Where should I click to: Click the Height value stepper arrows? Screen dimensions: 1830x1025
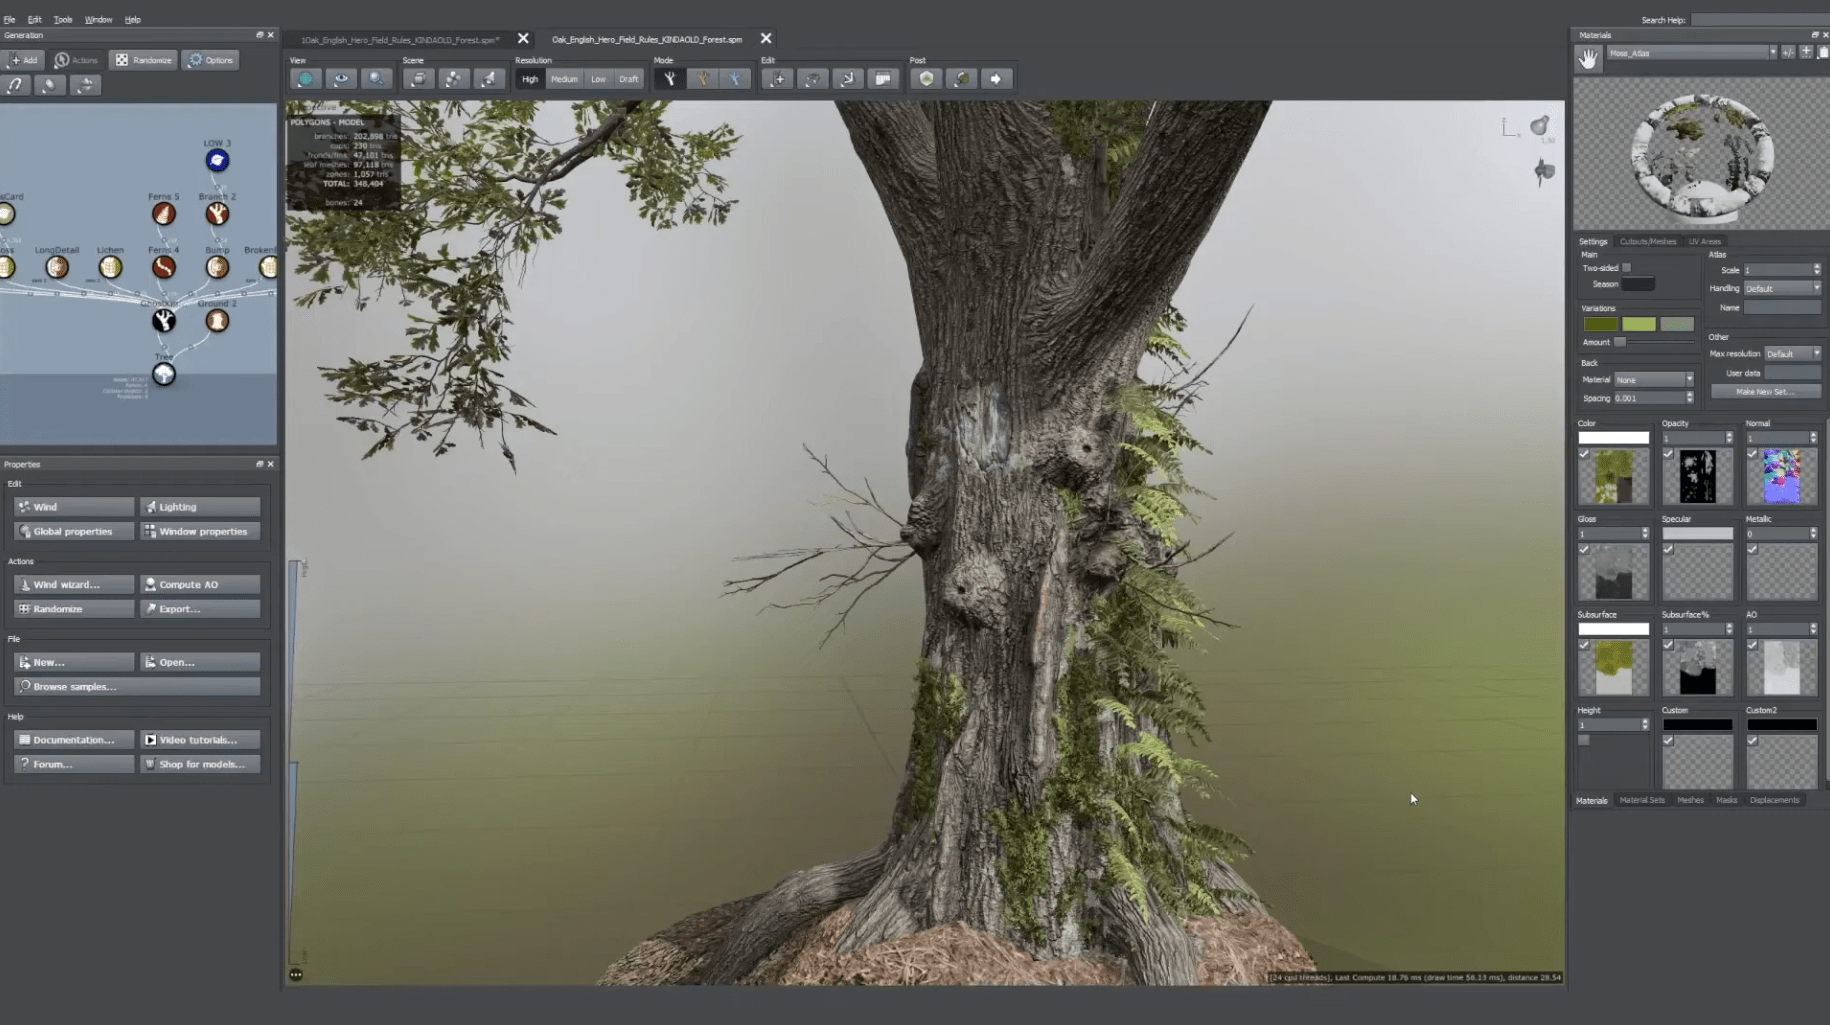1645,725
